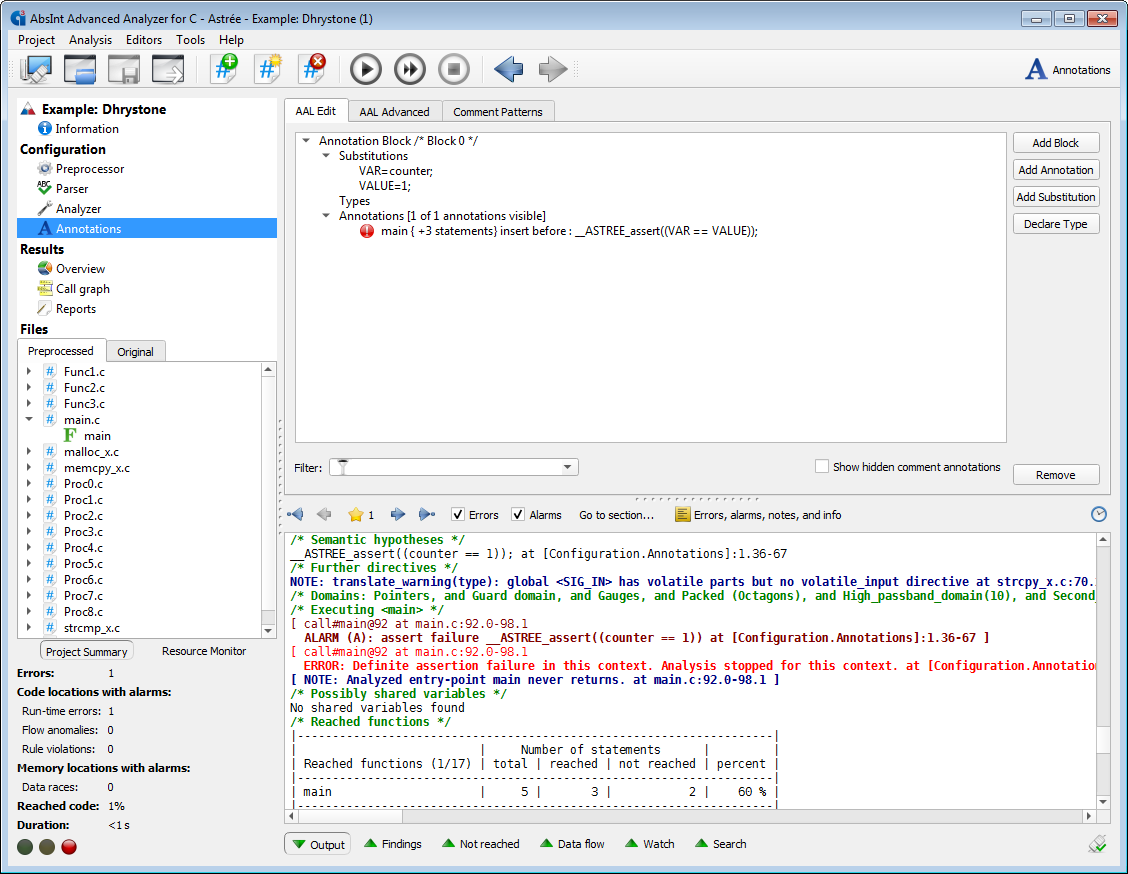Screen dimensions: 1128x874
Task: Click the Errors, alarms, notes, and info icon
Action: click(x=683, y=514)
